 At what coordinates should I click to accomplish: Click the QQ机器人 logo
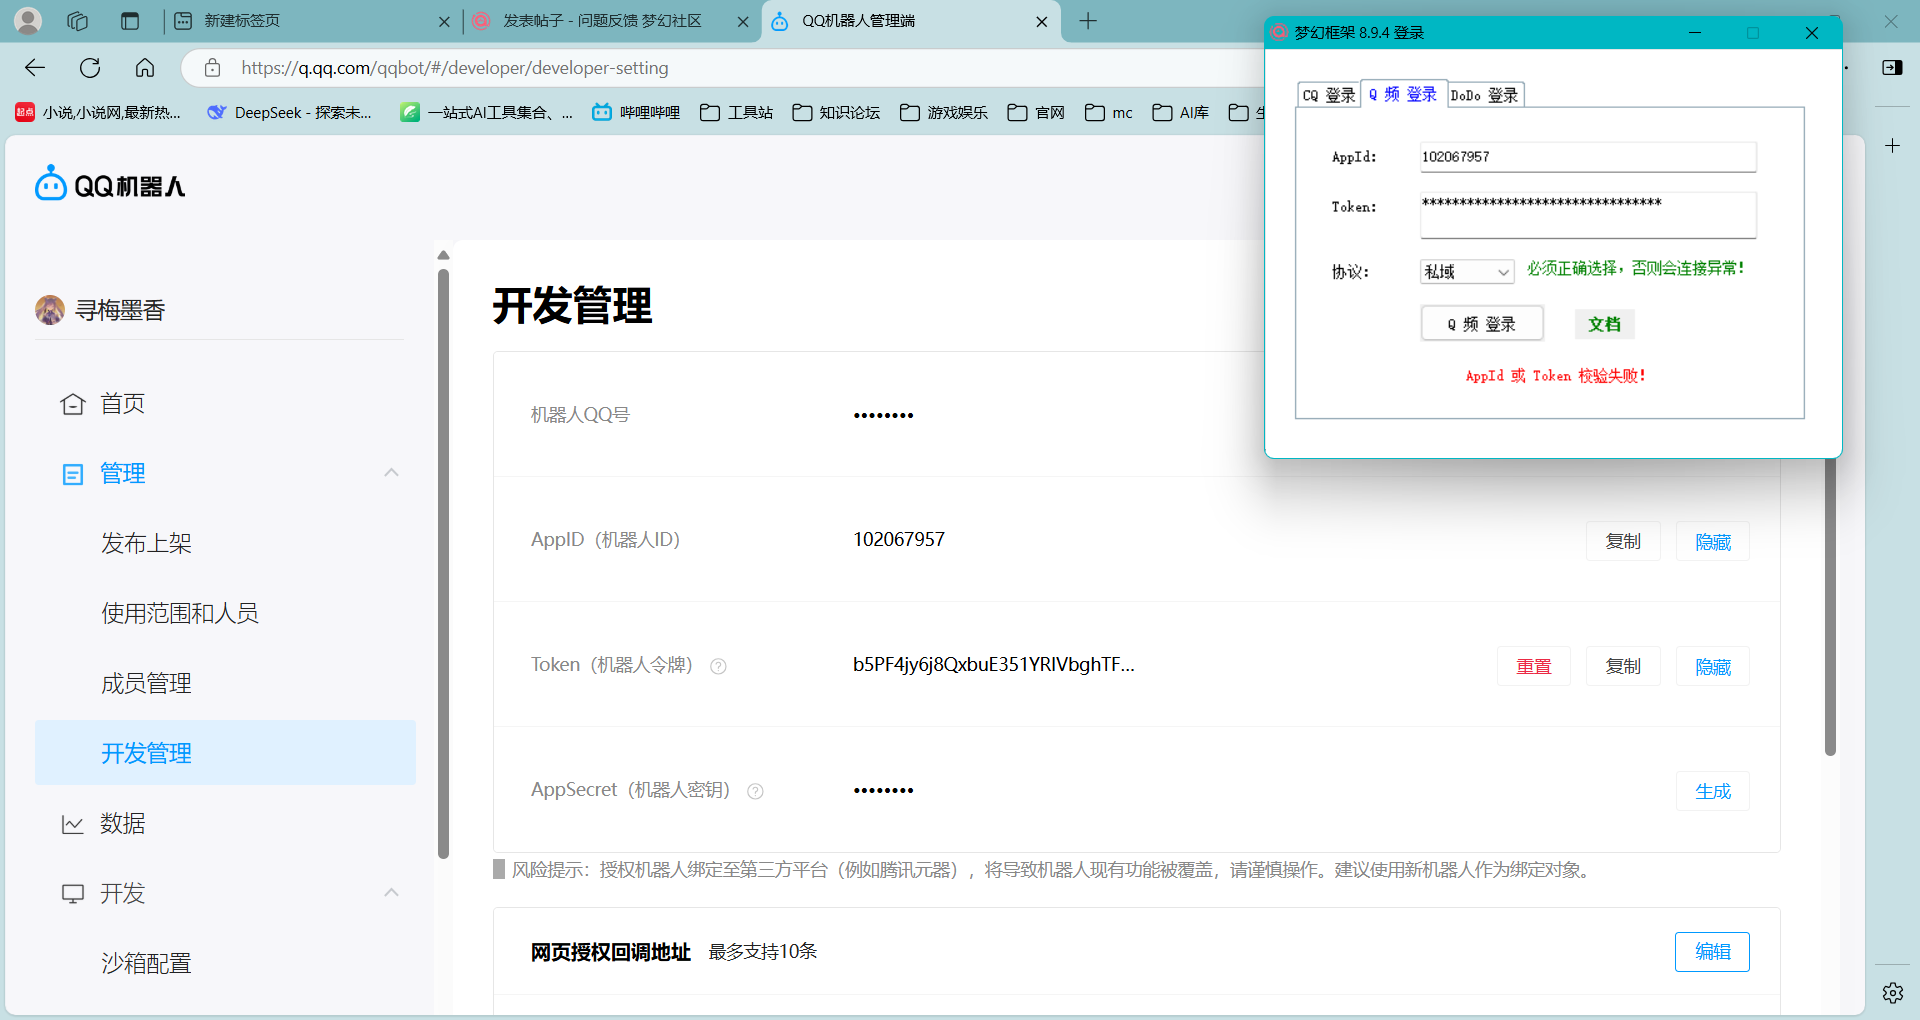(x=110, y=185)
